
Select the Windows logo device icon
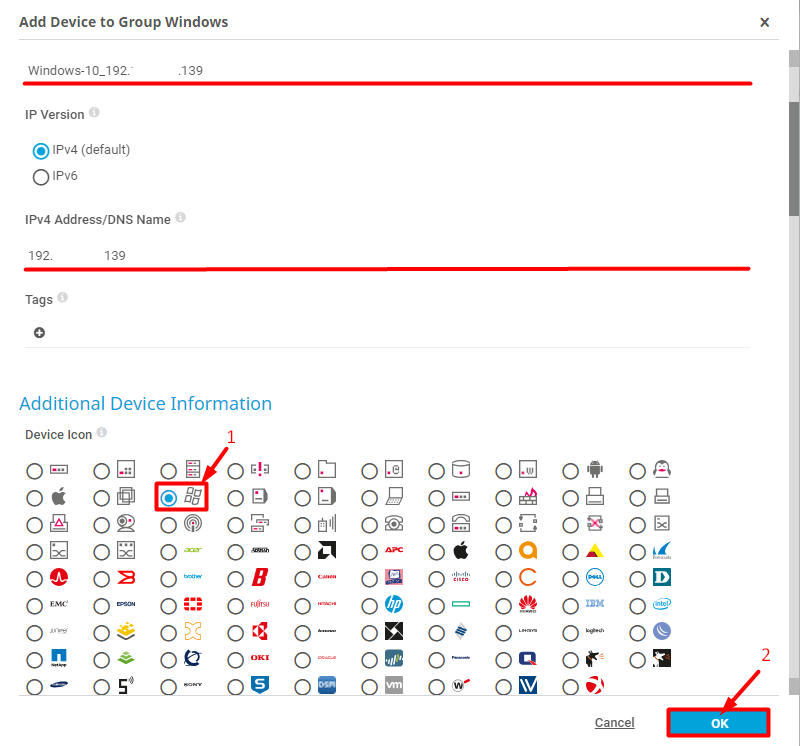click(193, 496)
